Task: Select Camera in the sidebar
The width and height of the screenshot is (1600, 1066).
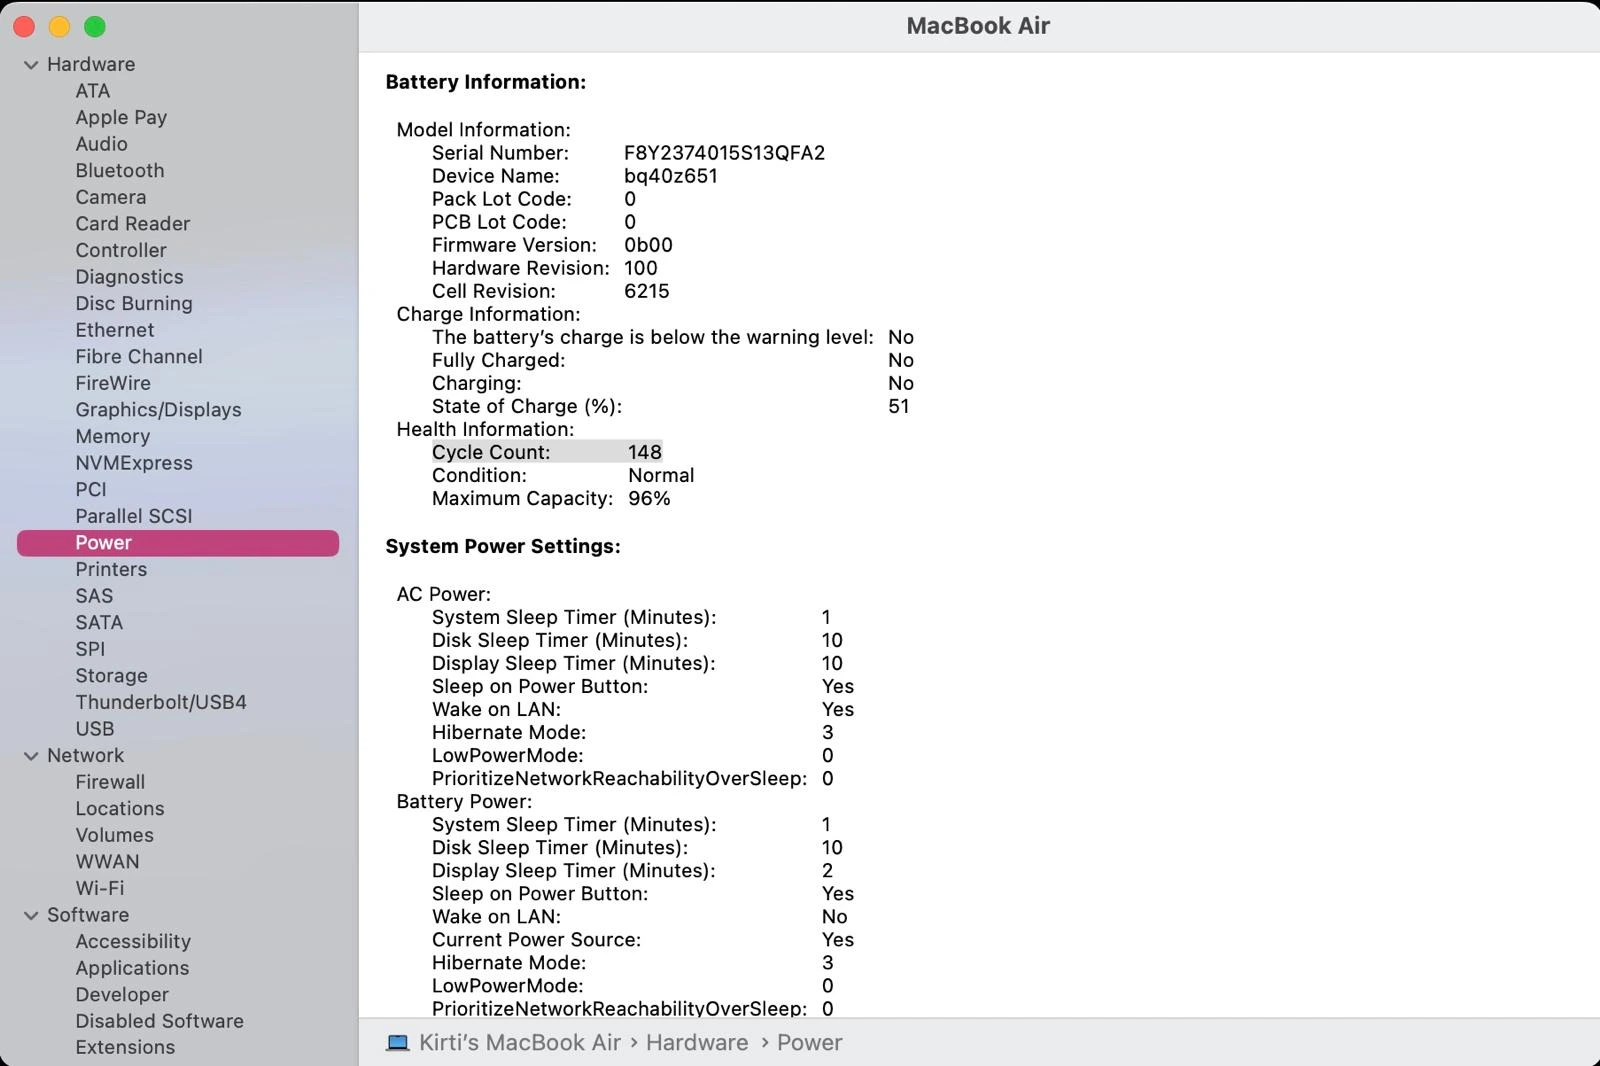Action: click(x=111, y=197)
